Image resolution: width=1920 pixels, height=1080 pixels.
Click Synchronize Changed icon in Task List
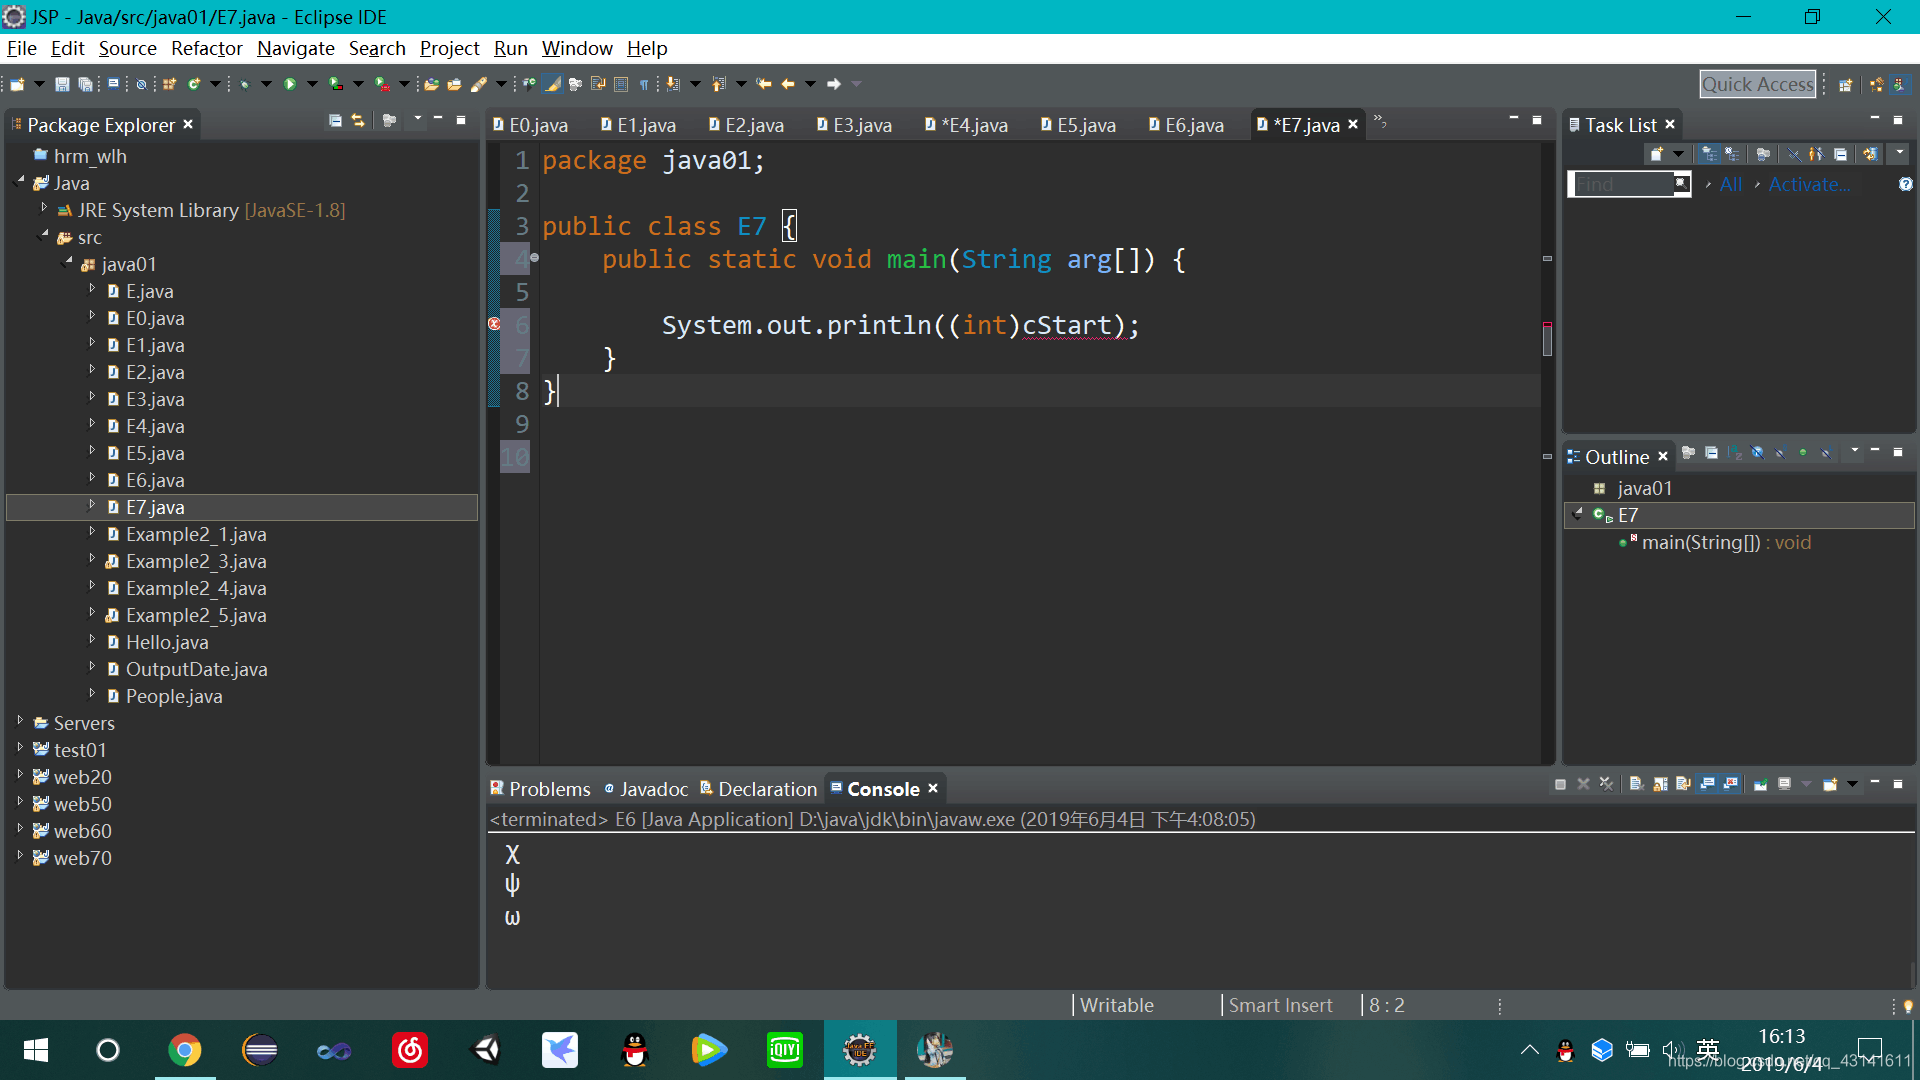coord(1869,154)
